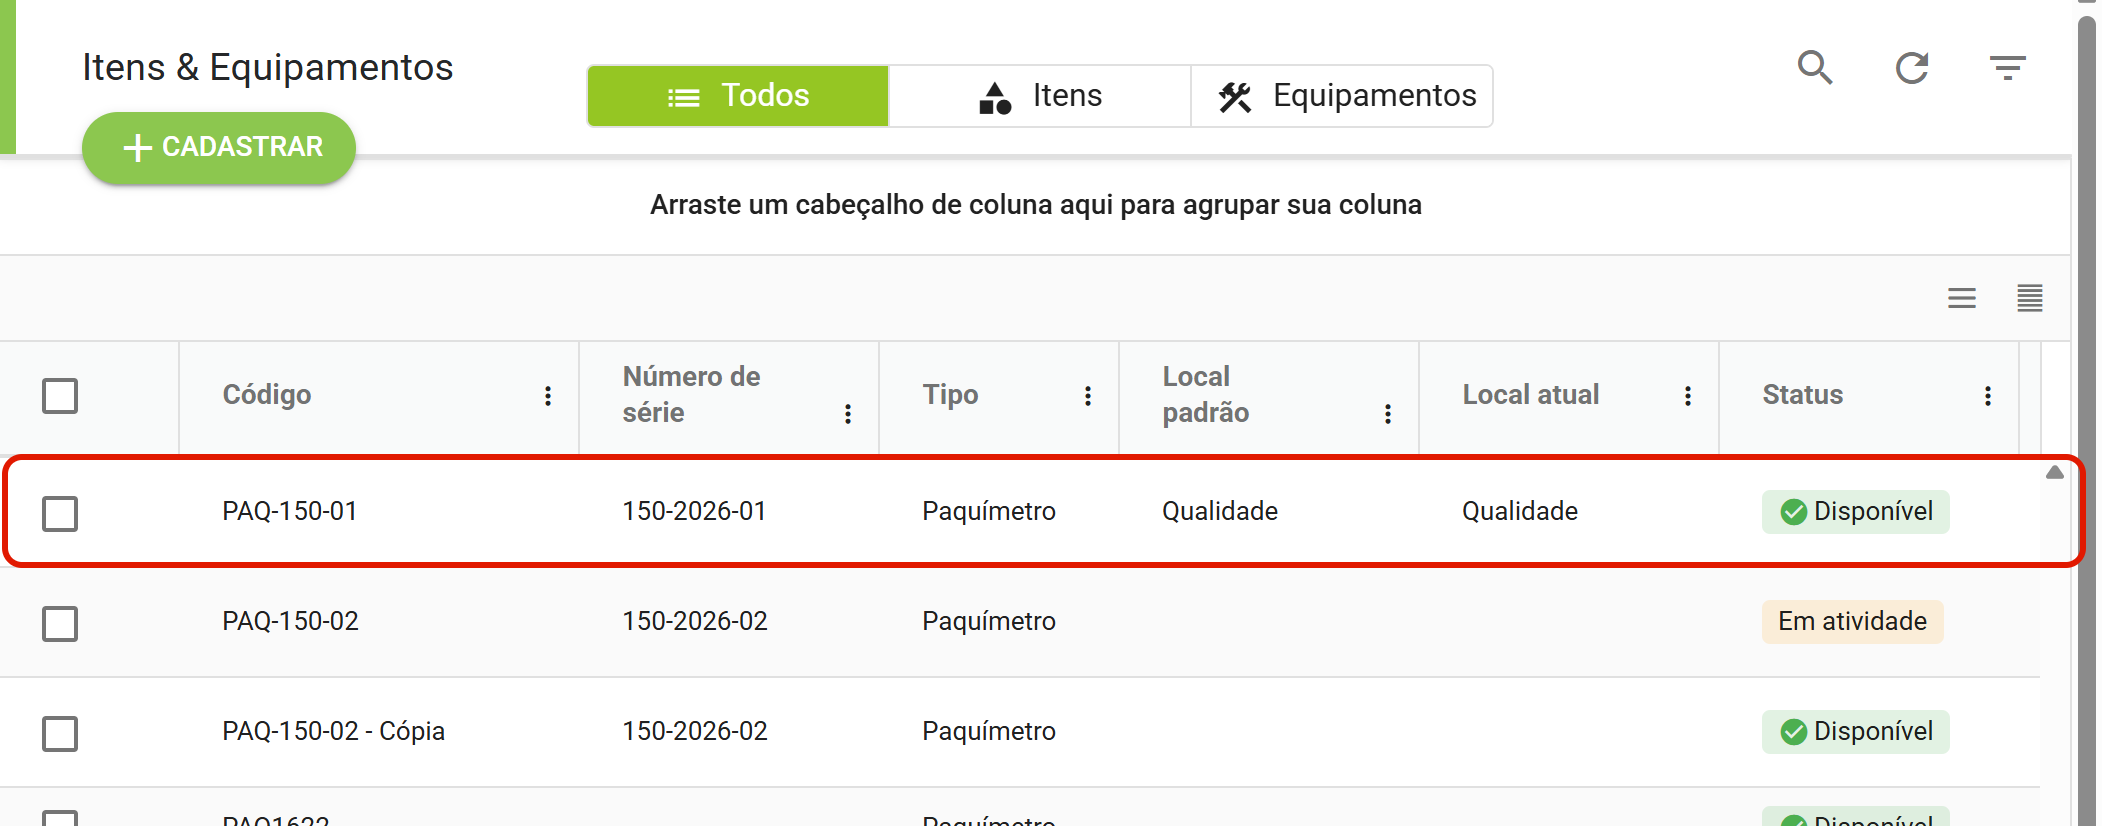Sort by Tipo column header
The width and height of the screenshot is (2102, 826).
[x=950, y=395]
